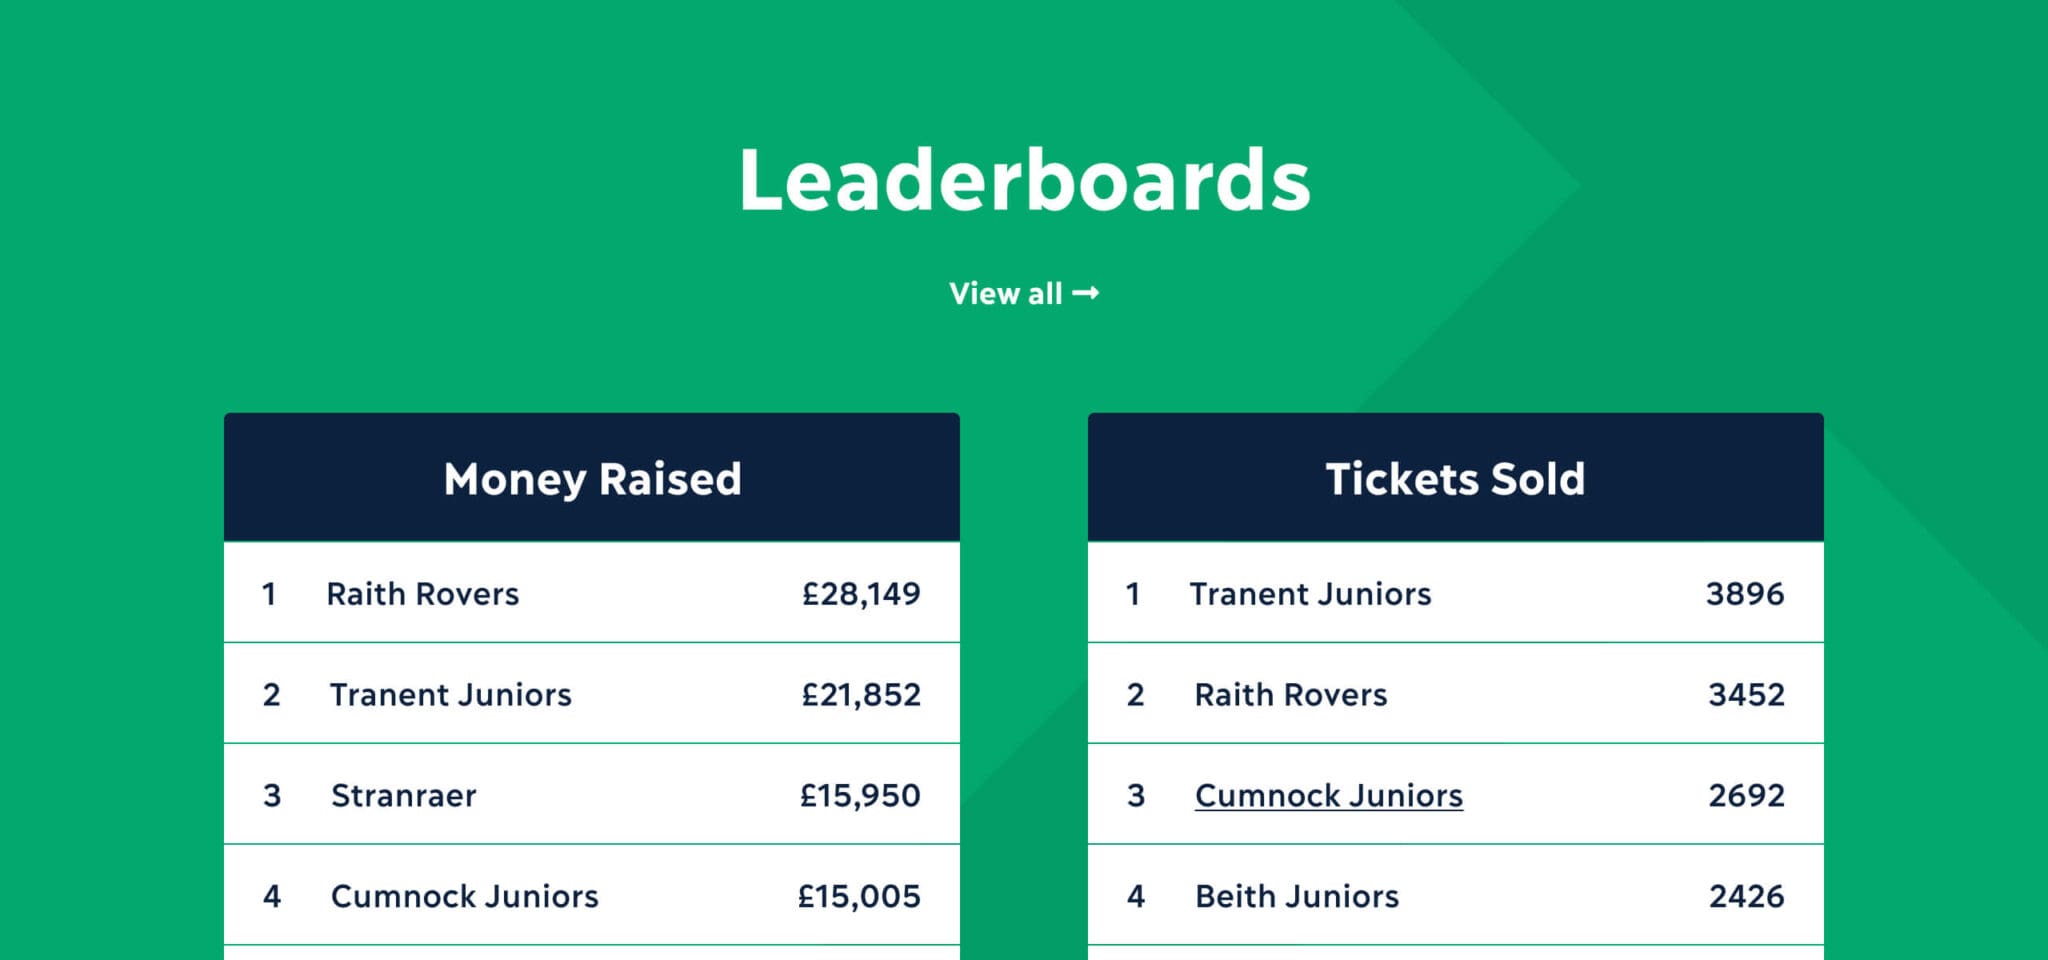Open Raith Rovers in Tickets Sold
Screen dimensions: 2048x960
tap(1291, 695)
